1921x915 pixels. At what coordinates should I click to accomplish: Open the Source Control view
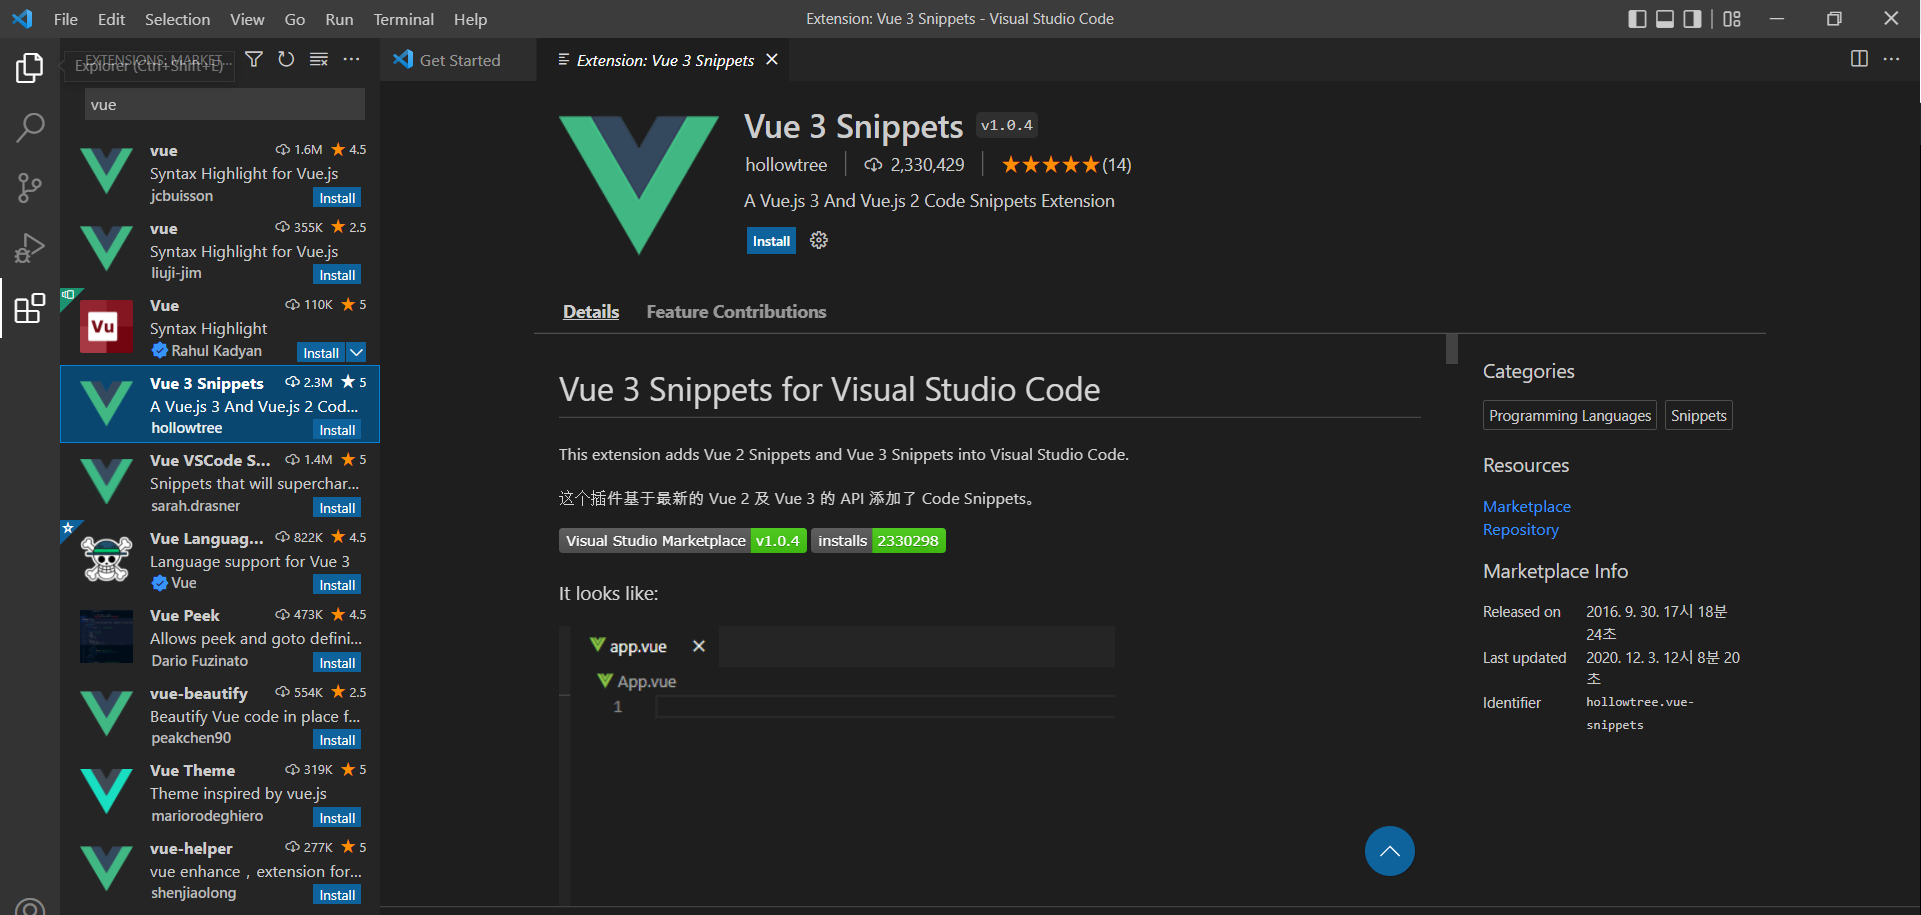tap(30, 187)
